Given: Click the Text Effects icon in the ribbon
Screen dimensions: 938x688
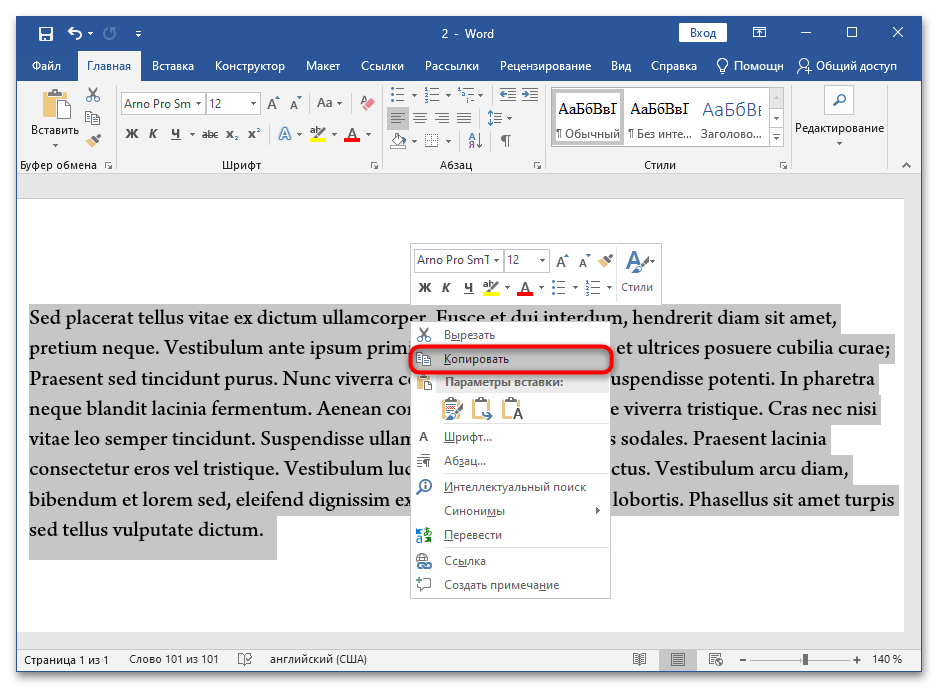Looking at the screenshot, I should pyautogui.click(x=286, y=134).
